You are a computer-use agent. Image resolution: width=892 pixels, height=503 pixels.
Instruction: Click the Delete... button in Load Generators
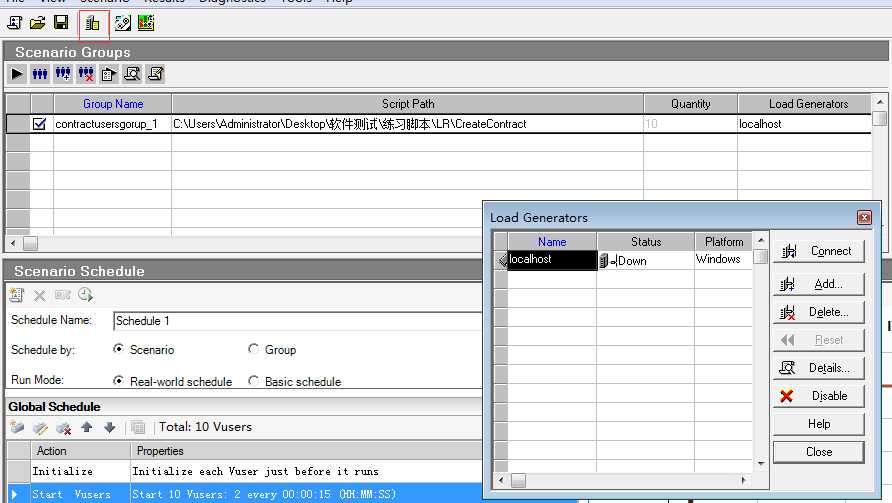pyautogui.click(x=818, y=312)
